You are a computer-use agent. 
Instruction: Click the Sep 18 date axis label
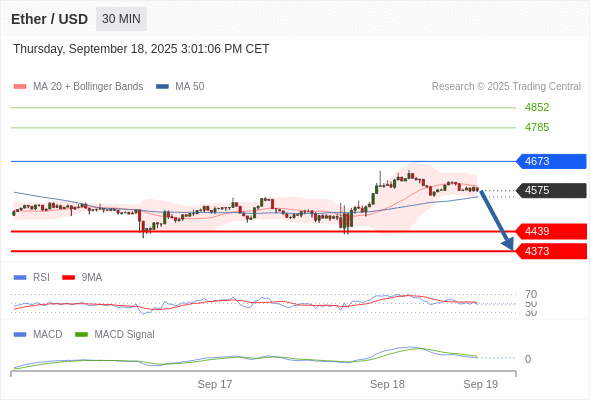[387, 384]
